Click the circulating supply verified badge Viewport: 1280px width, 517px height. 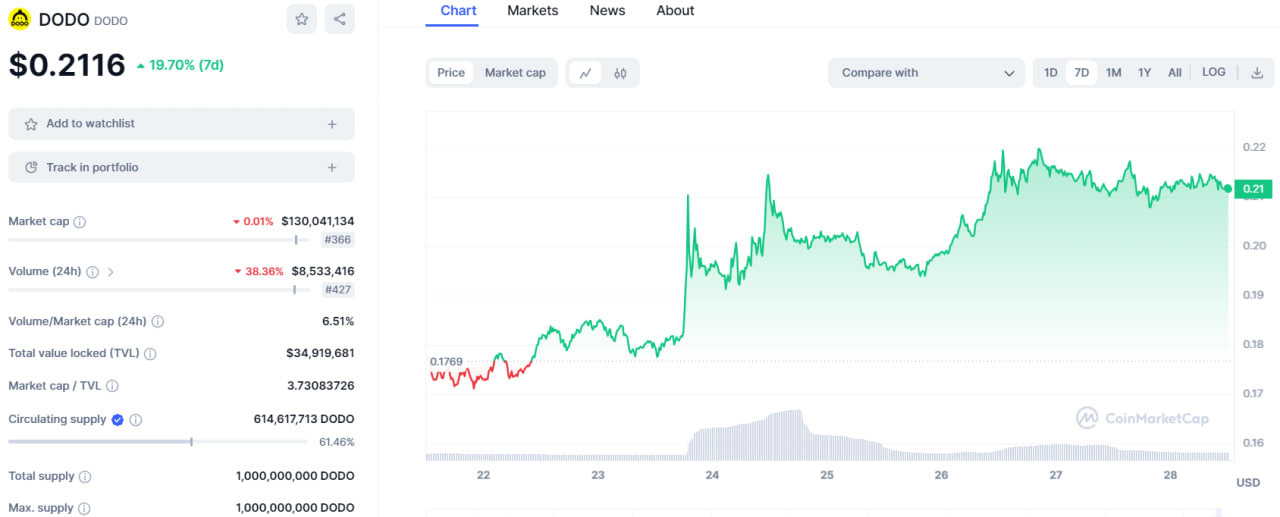tap(117, 420)
